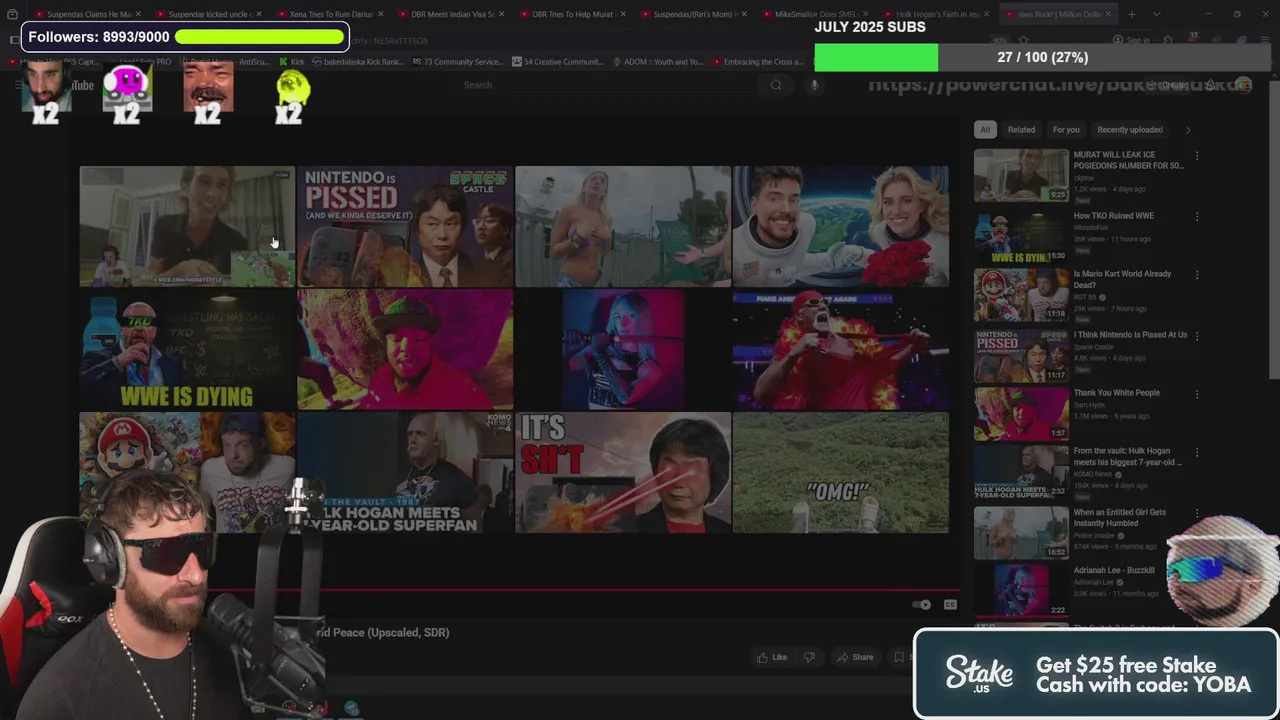Click the thumbs-down dislike icon
Screen dimensions: 1280x720
(x=809, y=657)
